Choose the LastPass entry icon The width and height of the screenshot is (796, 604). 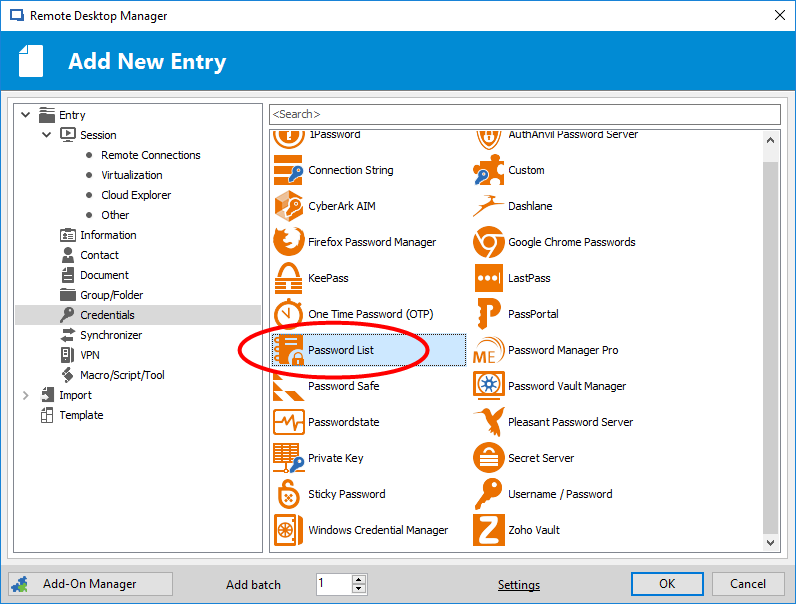(x=488, y=278)
